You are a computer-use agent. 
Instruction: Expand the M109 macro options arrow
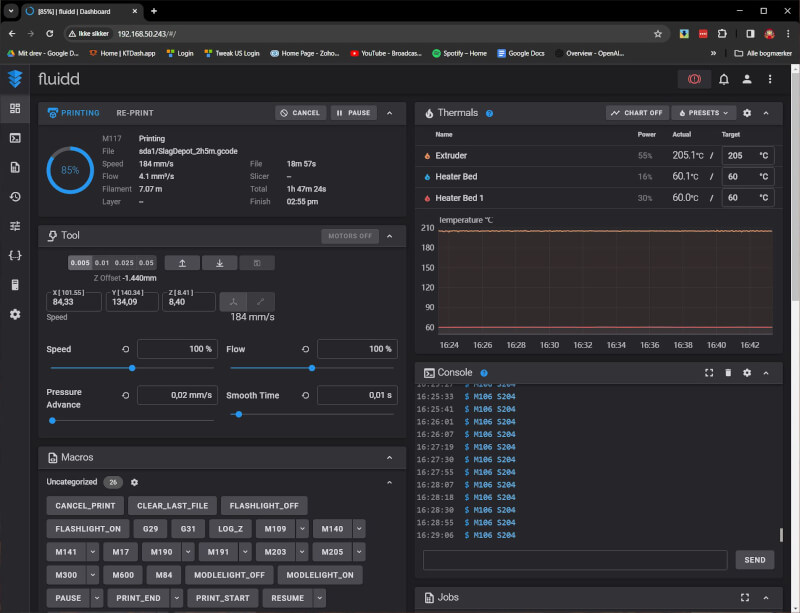pos(301,528)
